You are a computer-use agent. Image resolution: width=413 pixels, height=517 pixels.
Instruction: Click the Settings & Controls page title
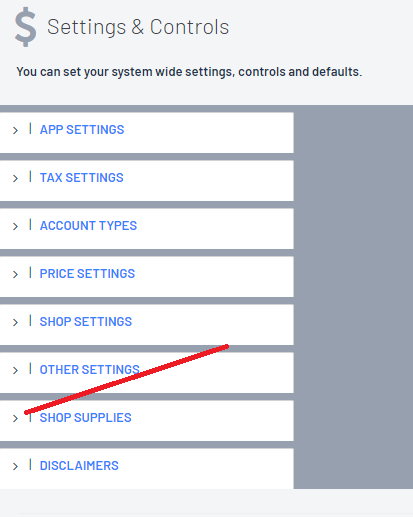click(138, 27)
